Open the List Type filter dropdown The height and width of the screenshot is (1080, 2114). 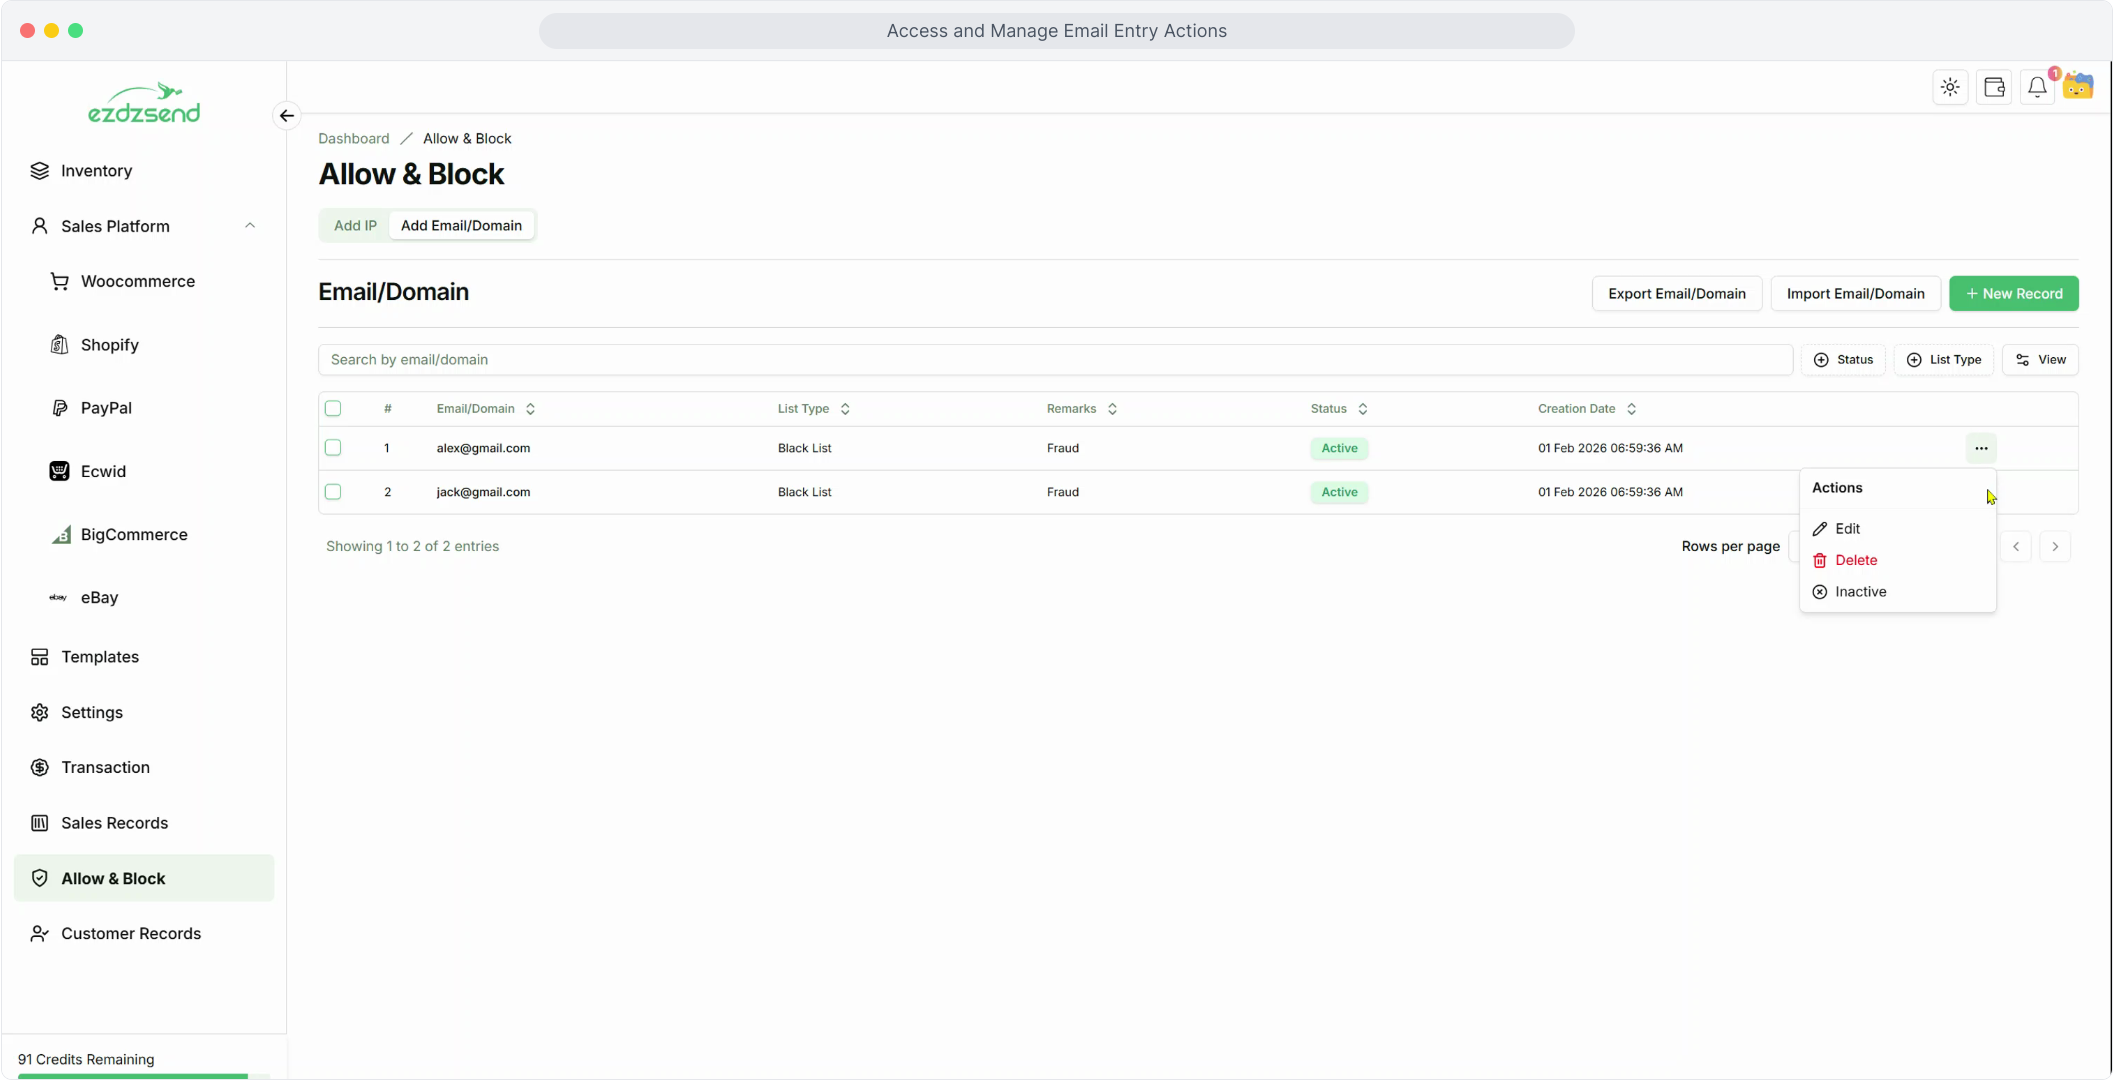pos(1944,360)
